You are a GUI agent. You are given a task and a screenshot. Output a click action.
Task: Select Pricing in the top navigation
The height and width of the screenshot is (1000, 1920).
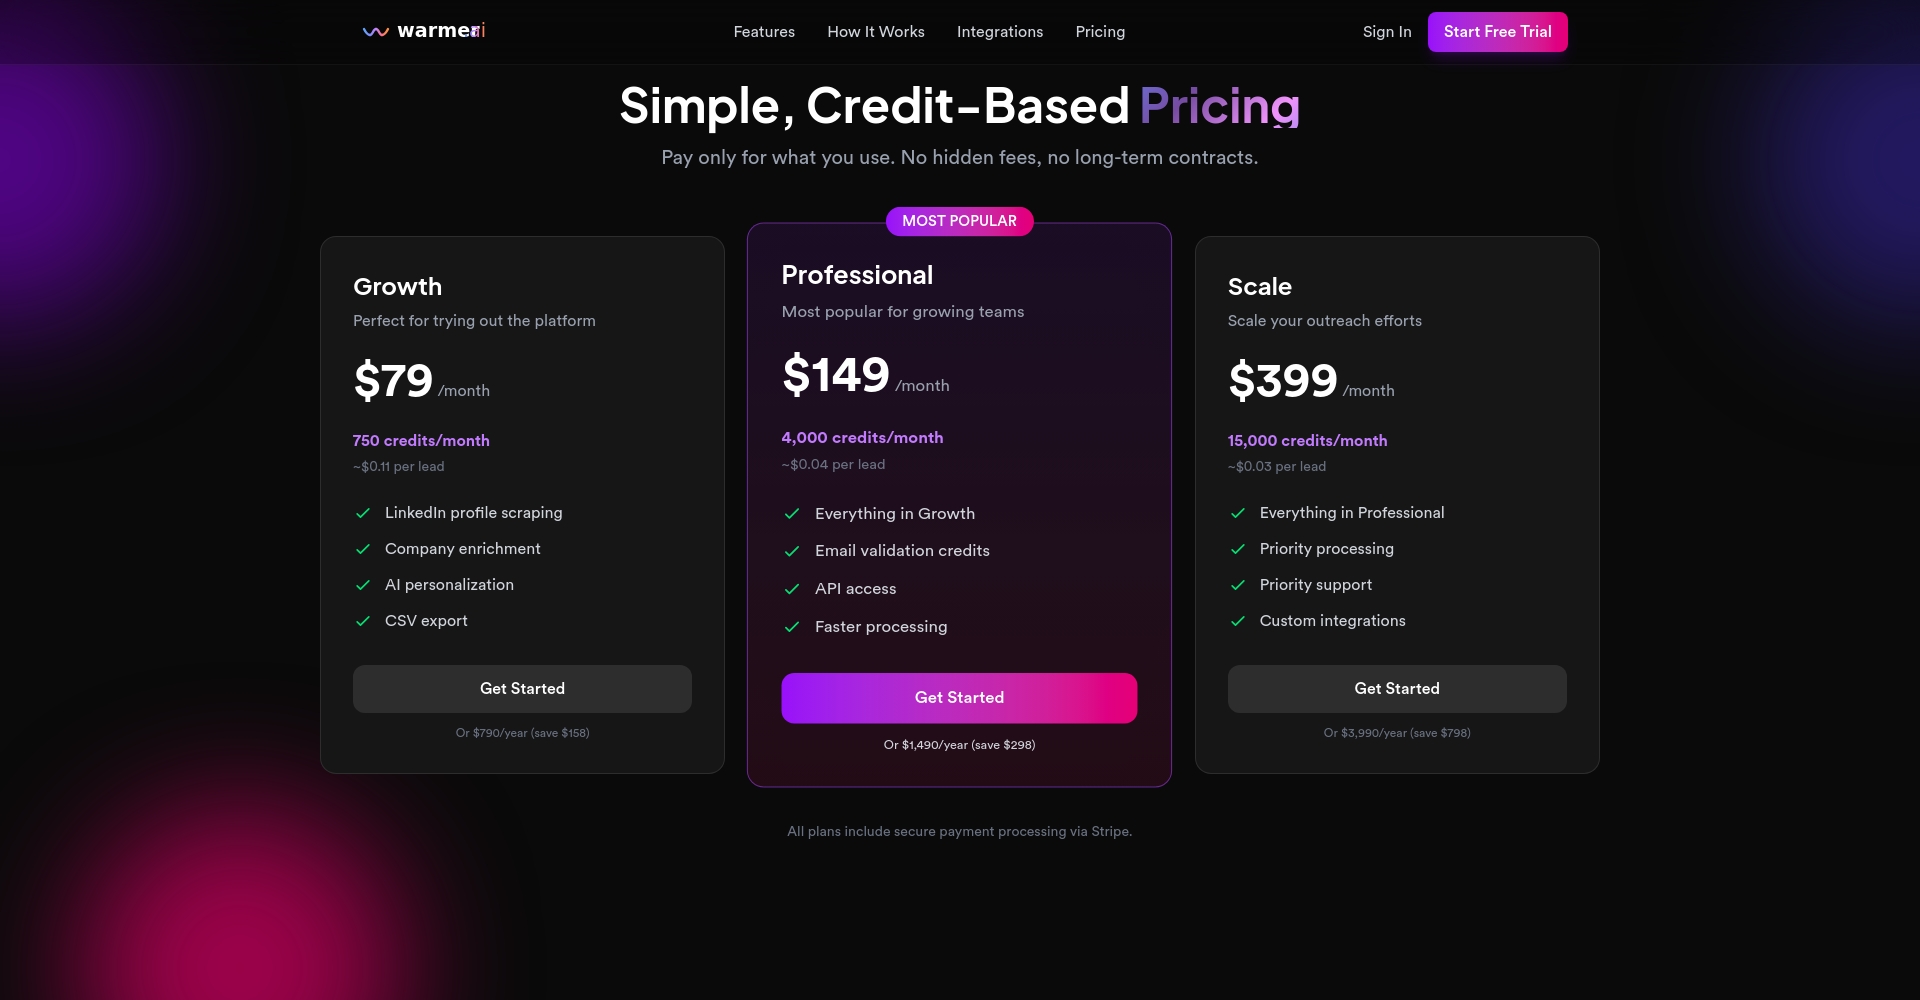click(1100, 32)
